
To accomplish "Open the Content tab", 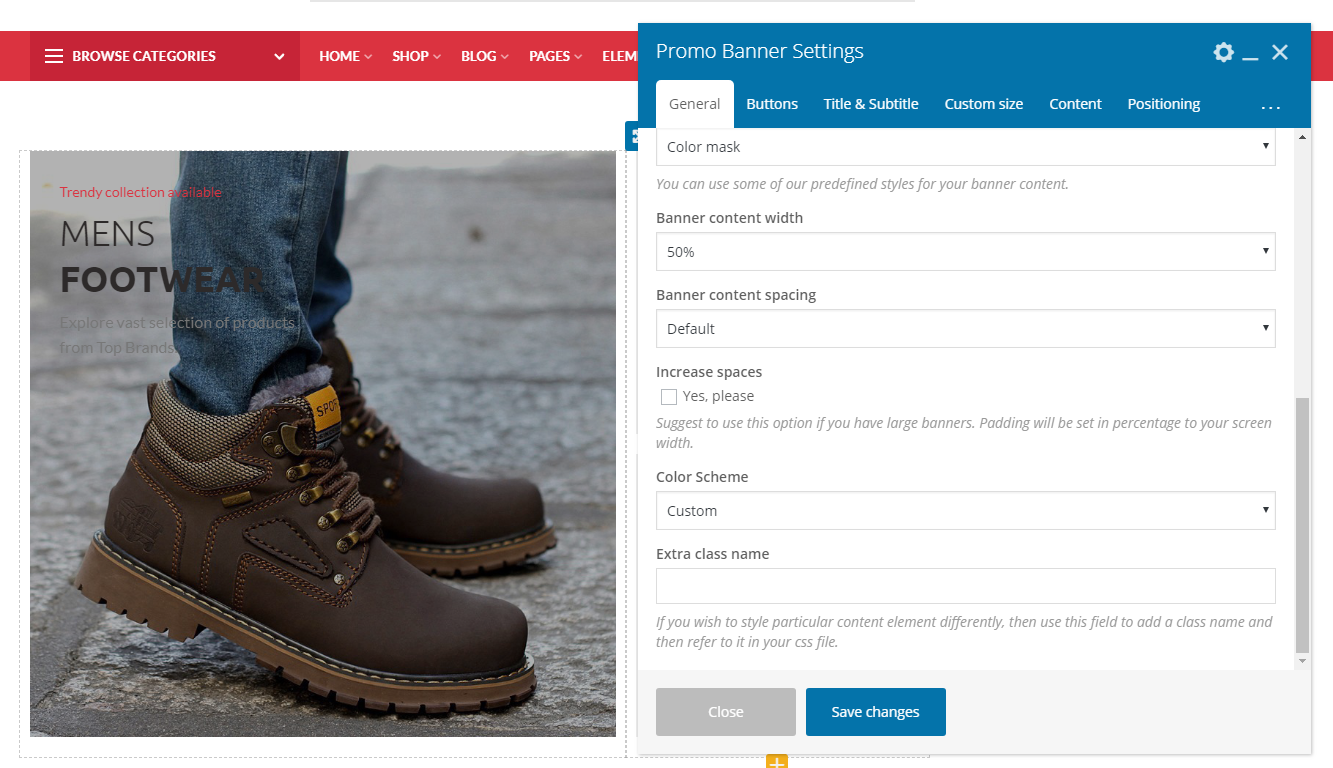I will tap(1075, 104).
